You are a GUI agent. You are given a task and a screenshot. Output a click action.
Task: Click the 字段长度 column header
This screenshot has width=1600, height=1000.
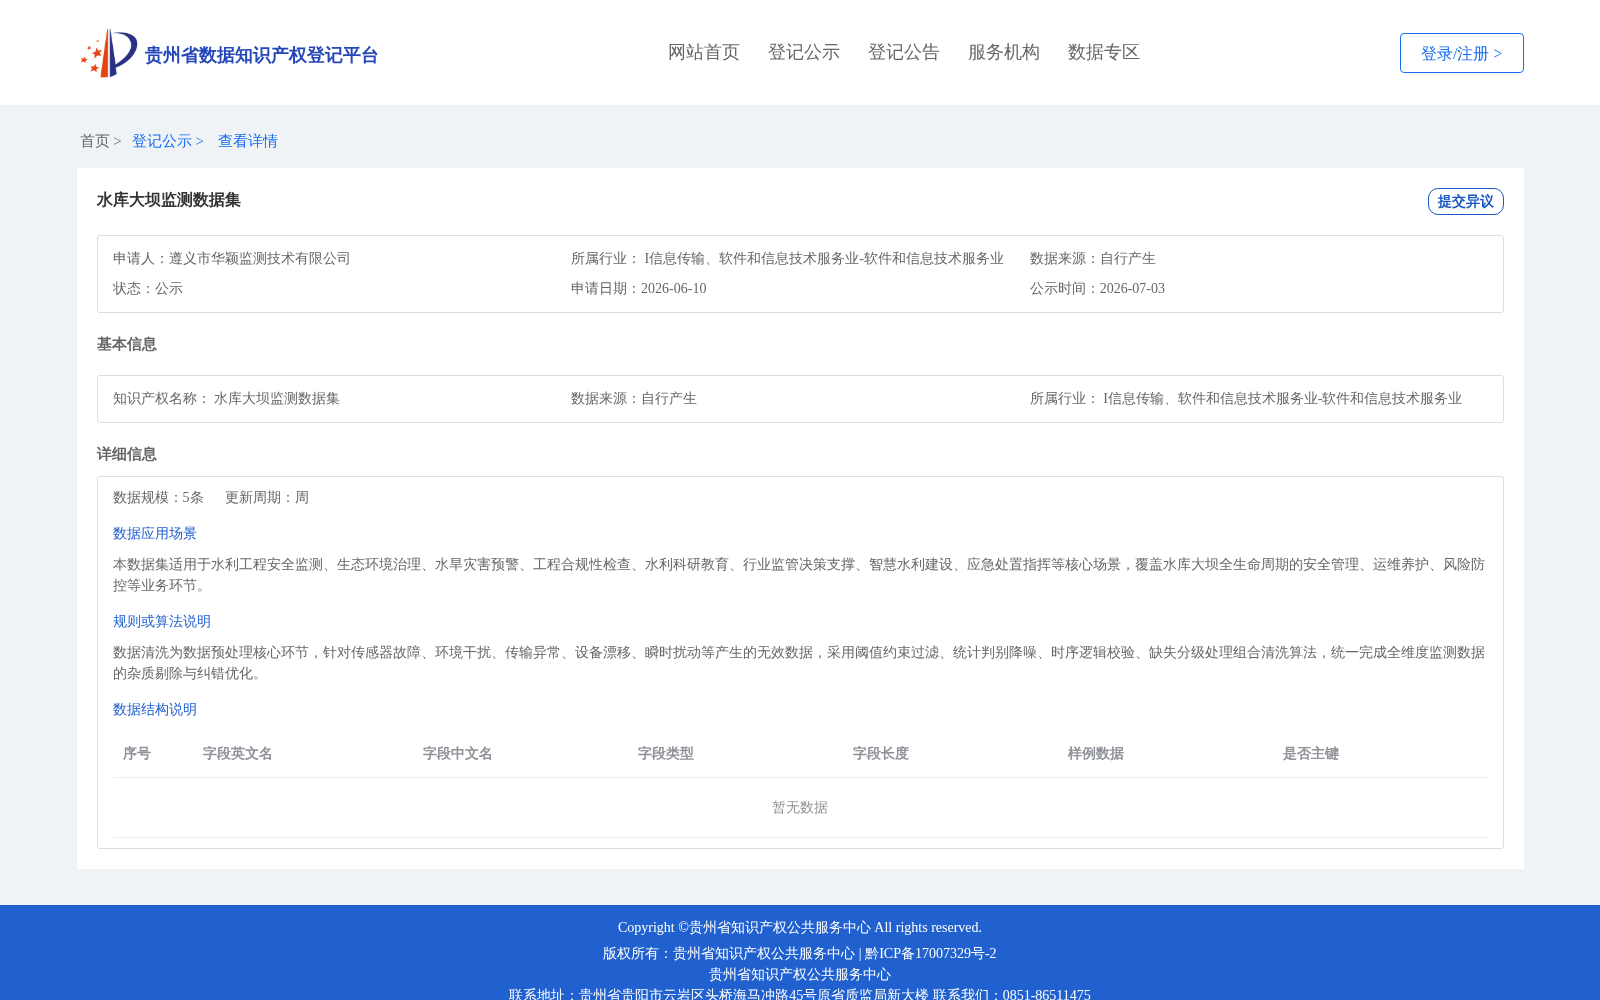(881, 753)
